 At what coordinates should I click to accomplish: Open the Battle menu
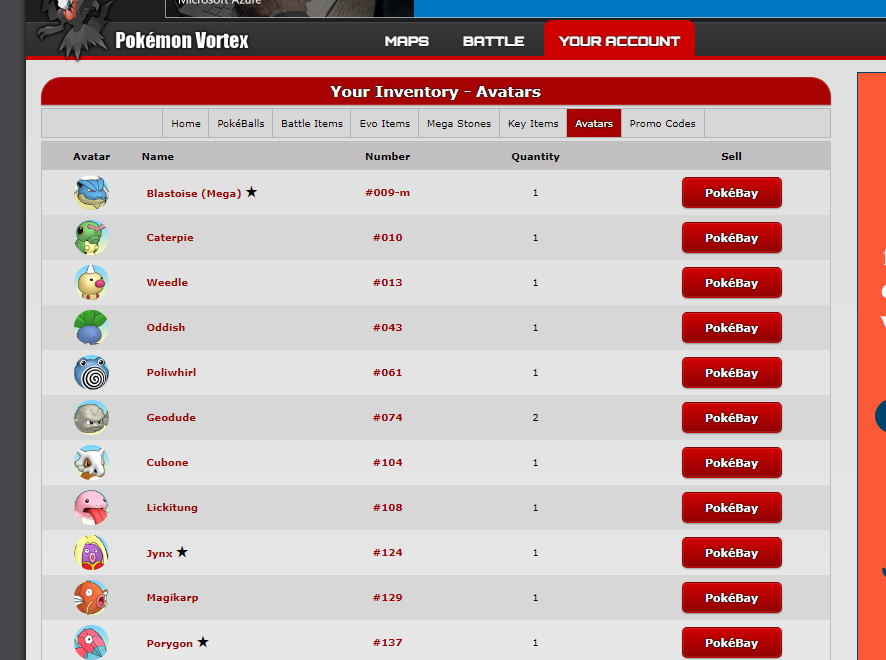pyautogui.click(x=493, y=41)
